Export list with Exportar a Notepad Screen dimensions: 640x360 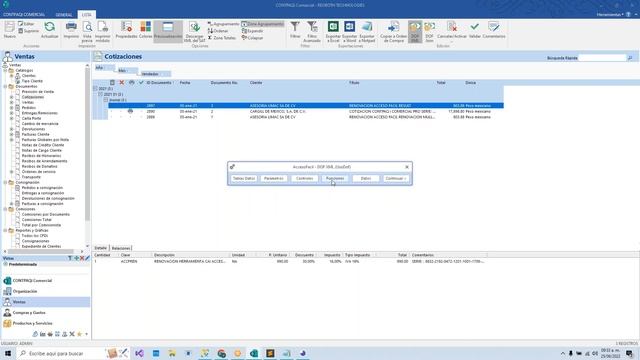(367, 31)
